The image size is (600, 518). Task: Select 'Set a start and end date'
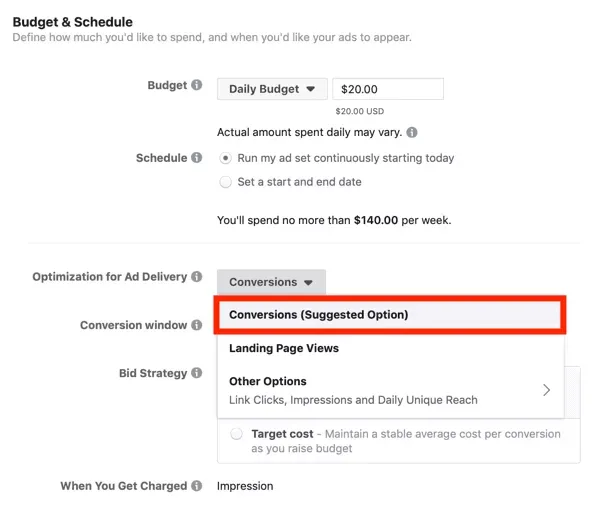coord(227,182)
